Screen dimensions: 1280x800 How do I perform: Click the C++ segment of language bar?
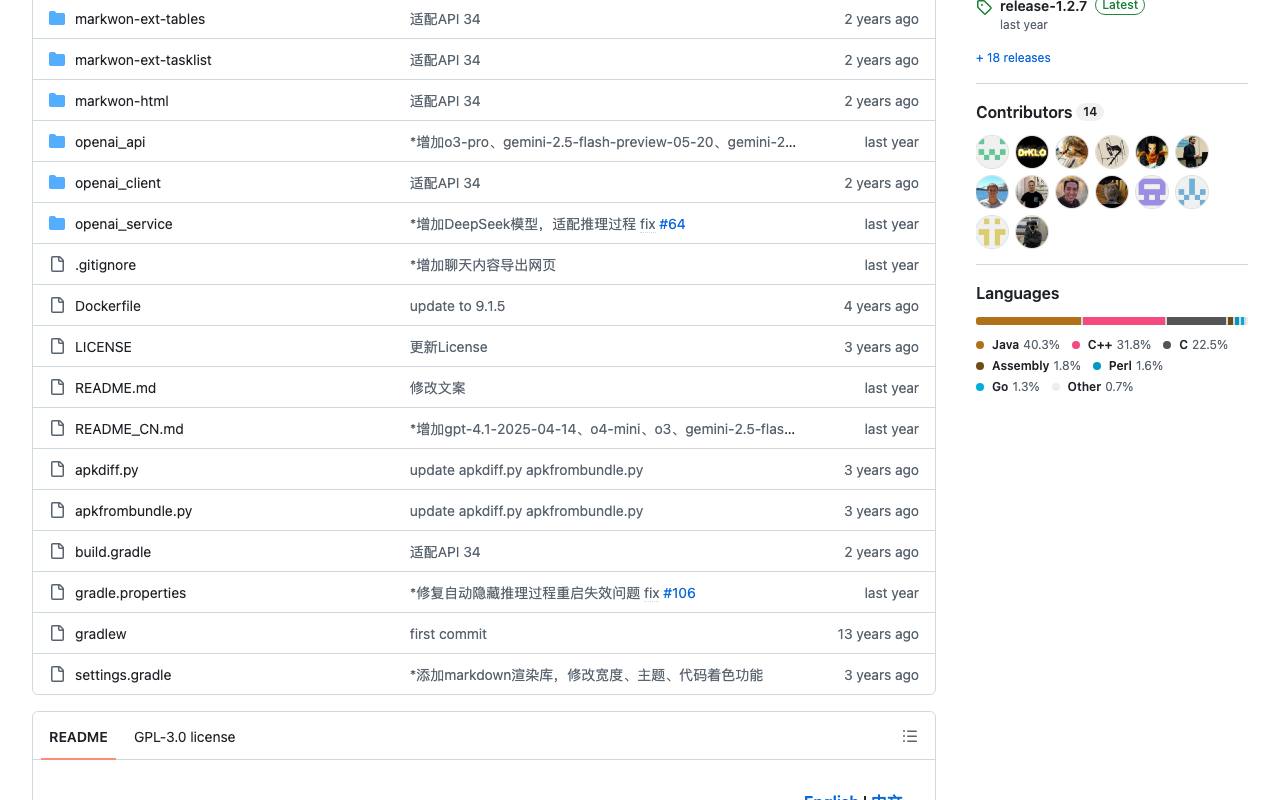pyautogui.click(x=1124, y=321)
